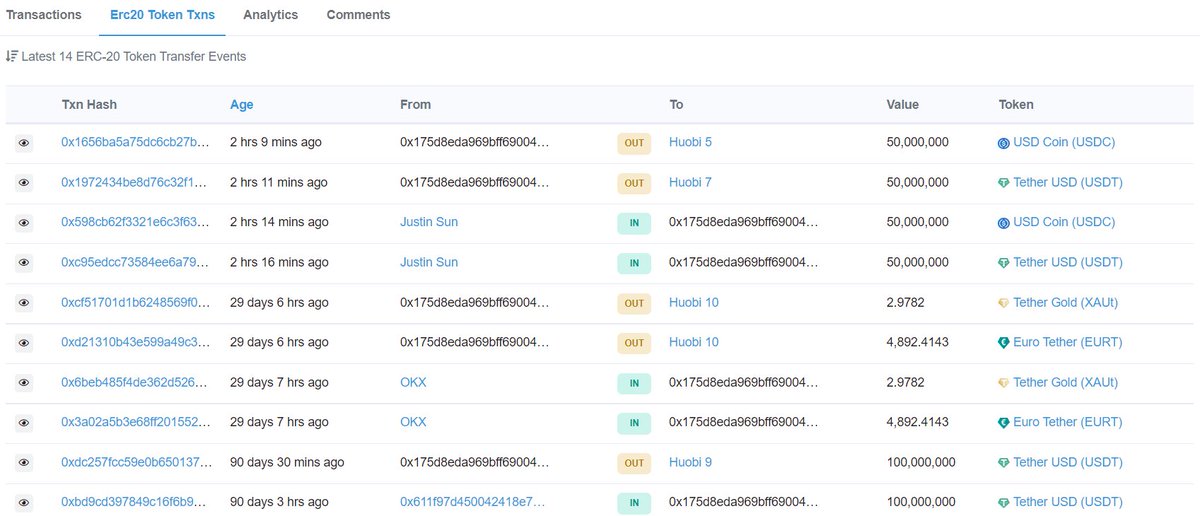
Task: Click eye icon for txn 0xcf51701d1b6248569f0
Action: click(24, 303)
